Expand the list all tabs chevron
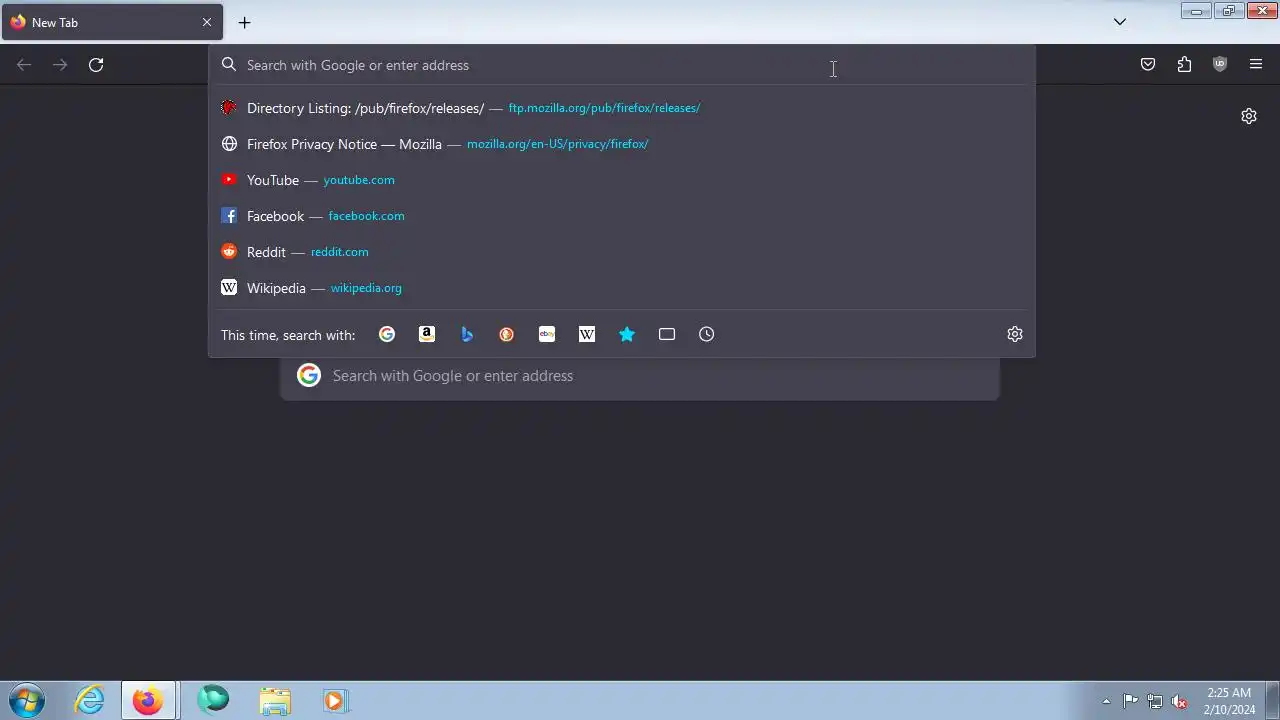This screenshot has height=720, width=1280. tap(1120, 22)
